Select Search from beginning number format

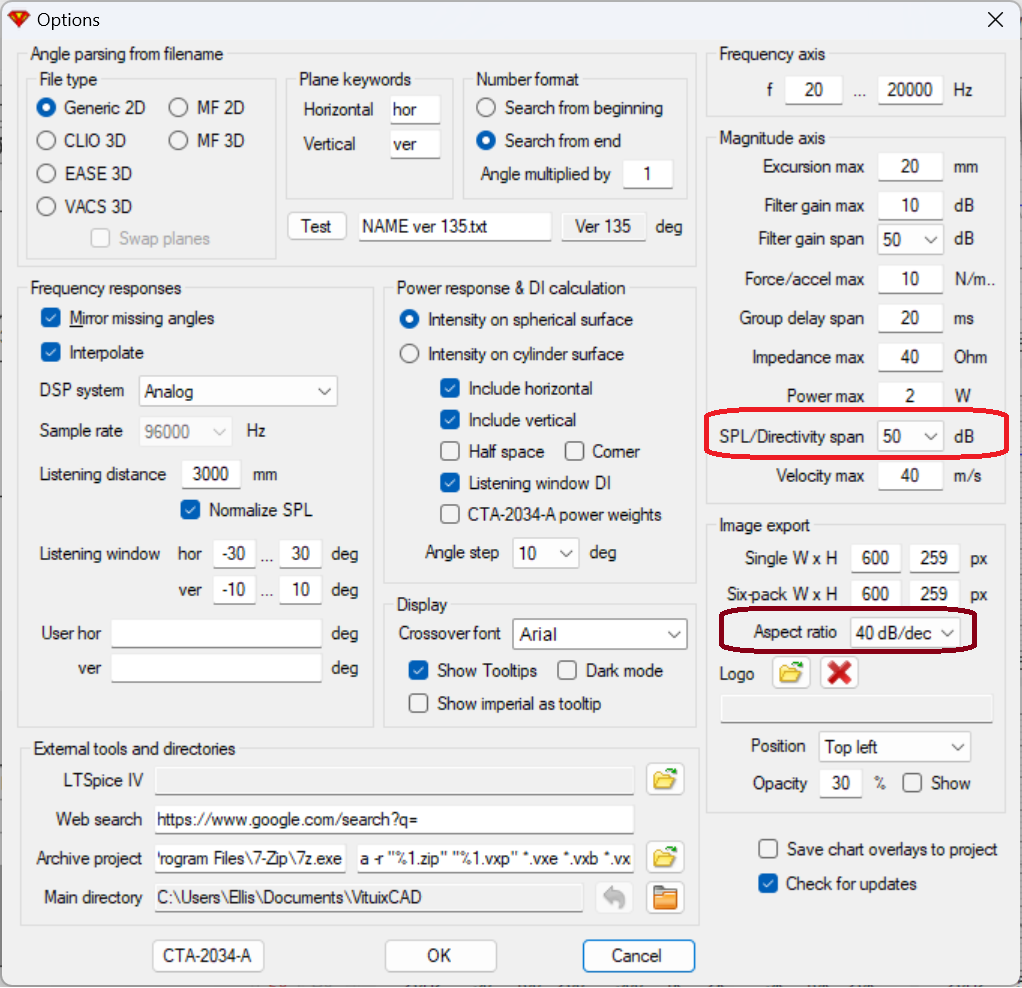click(486, 108)
